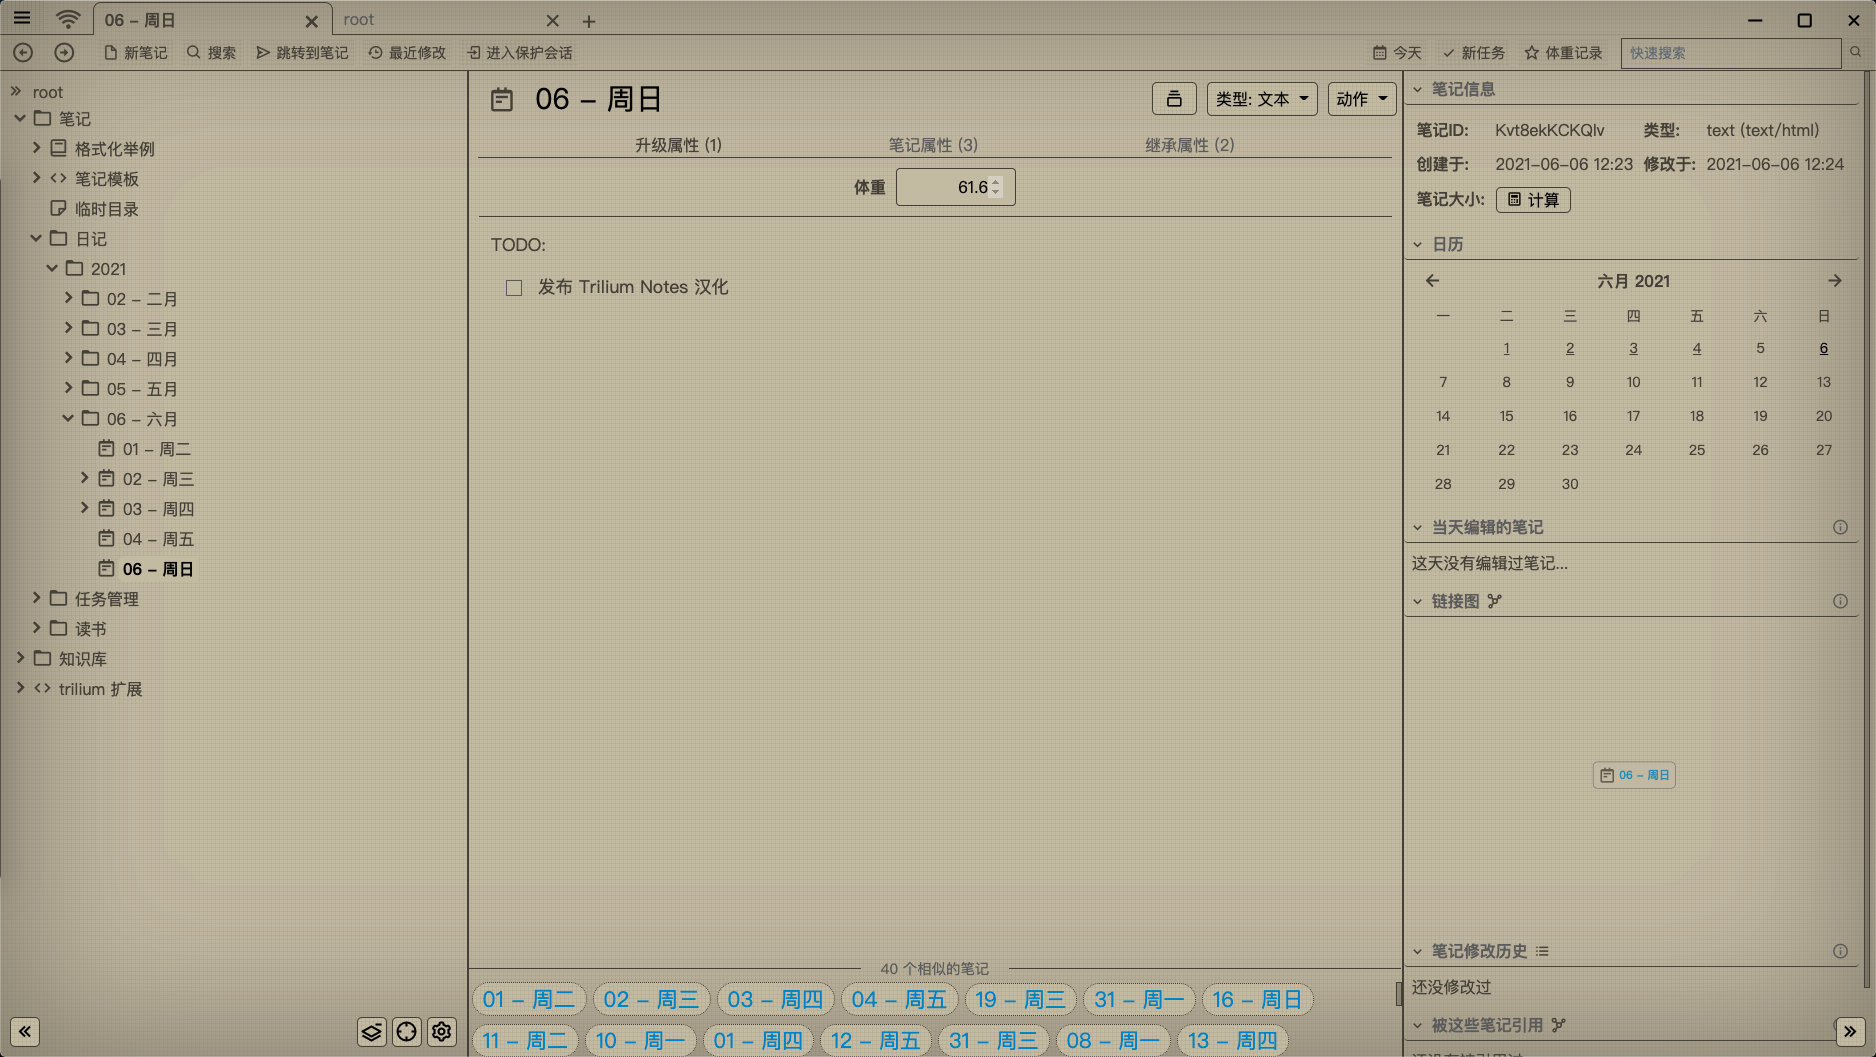Expand the 格式化举例 tree item
The width and height of the screenshot is (1876, 1057).
point(36,148)
